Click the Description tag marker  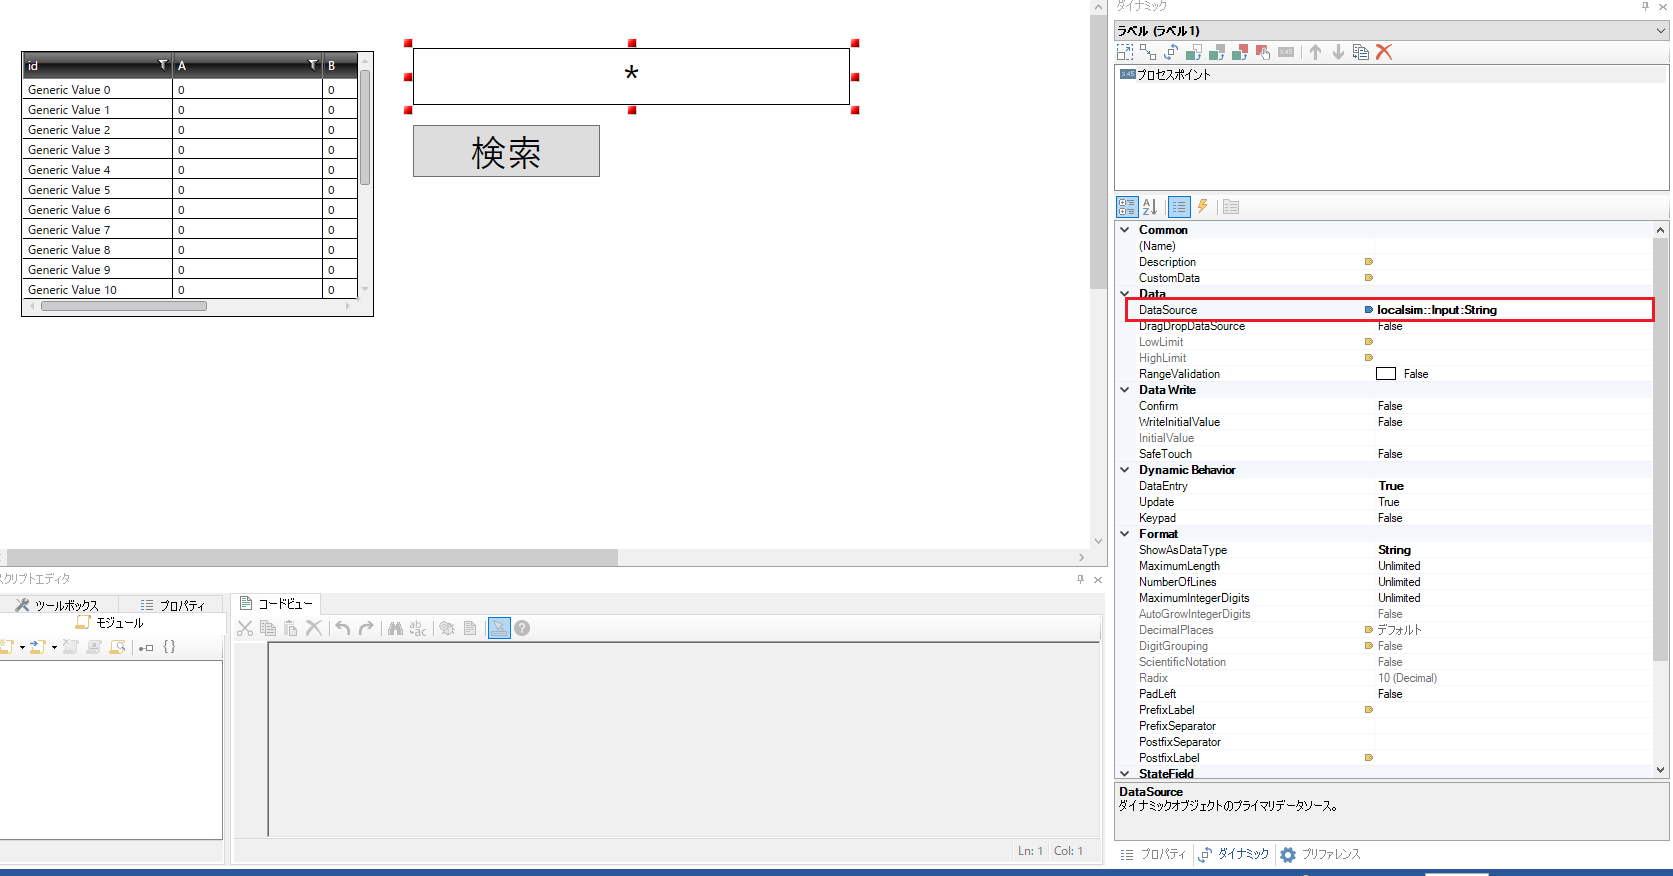click(1369, 262)
